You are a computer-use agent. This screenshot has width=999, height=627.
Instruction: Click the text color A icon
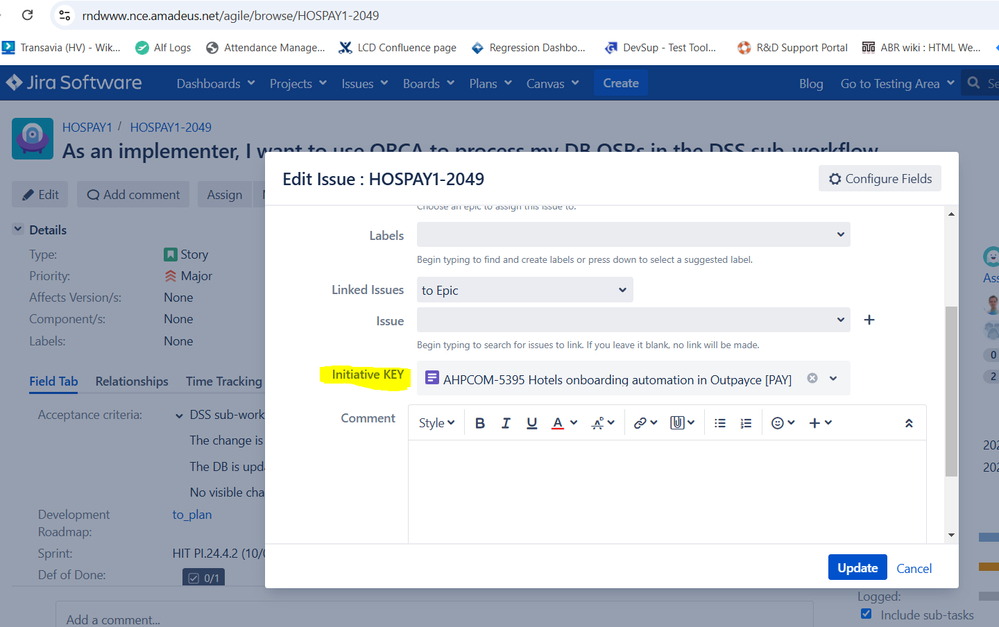pyautogui.click(x=557, y=423)
